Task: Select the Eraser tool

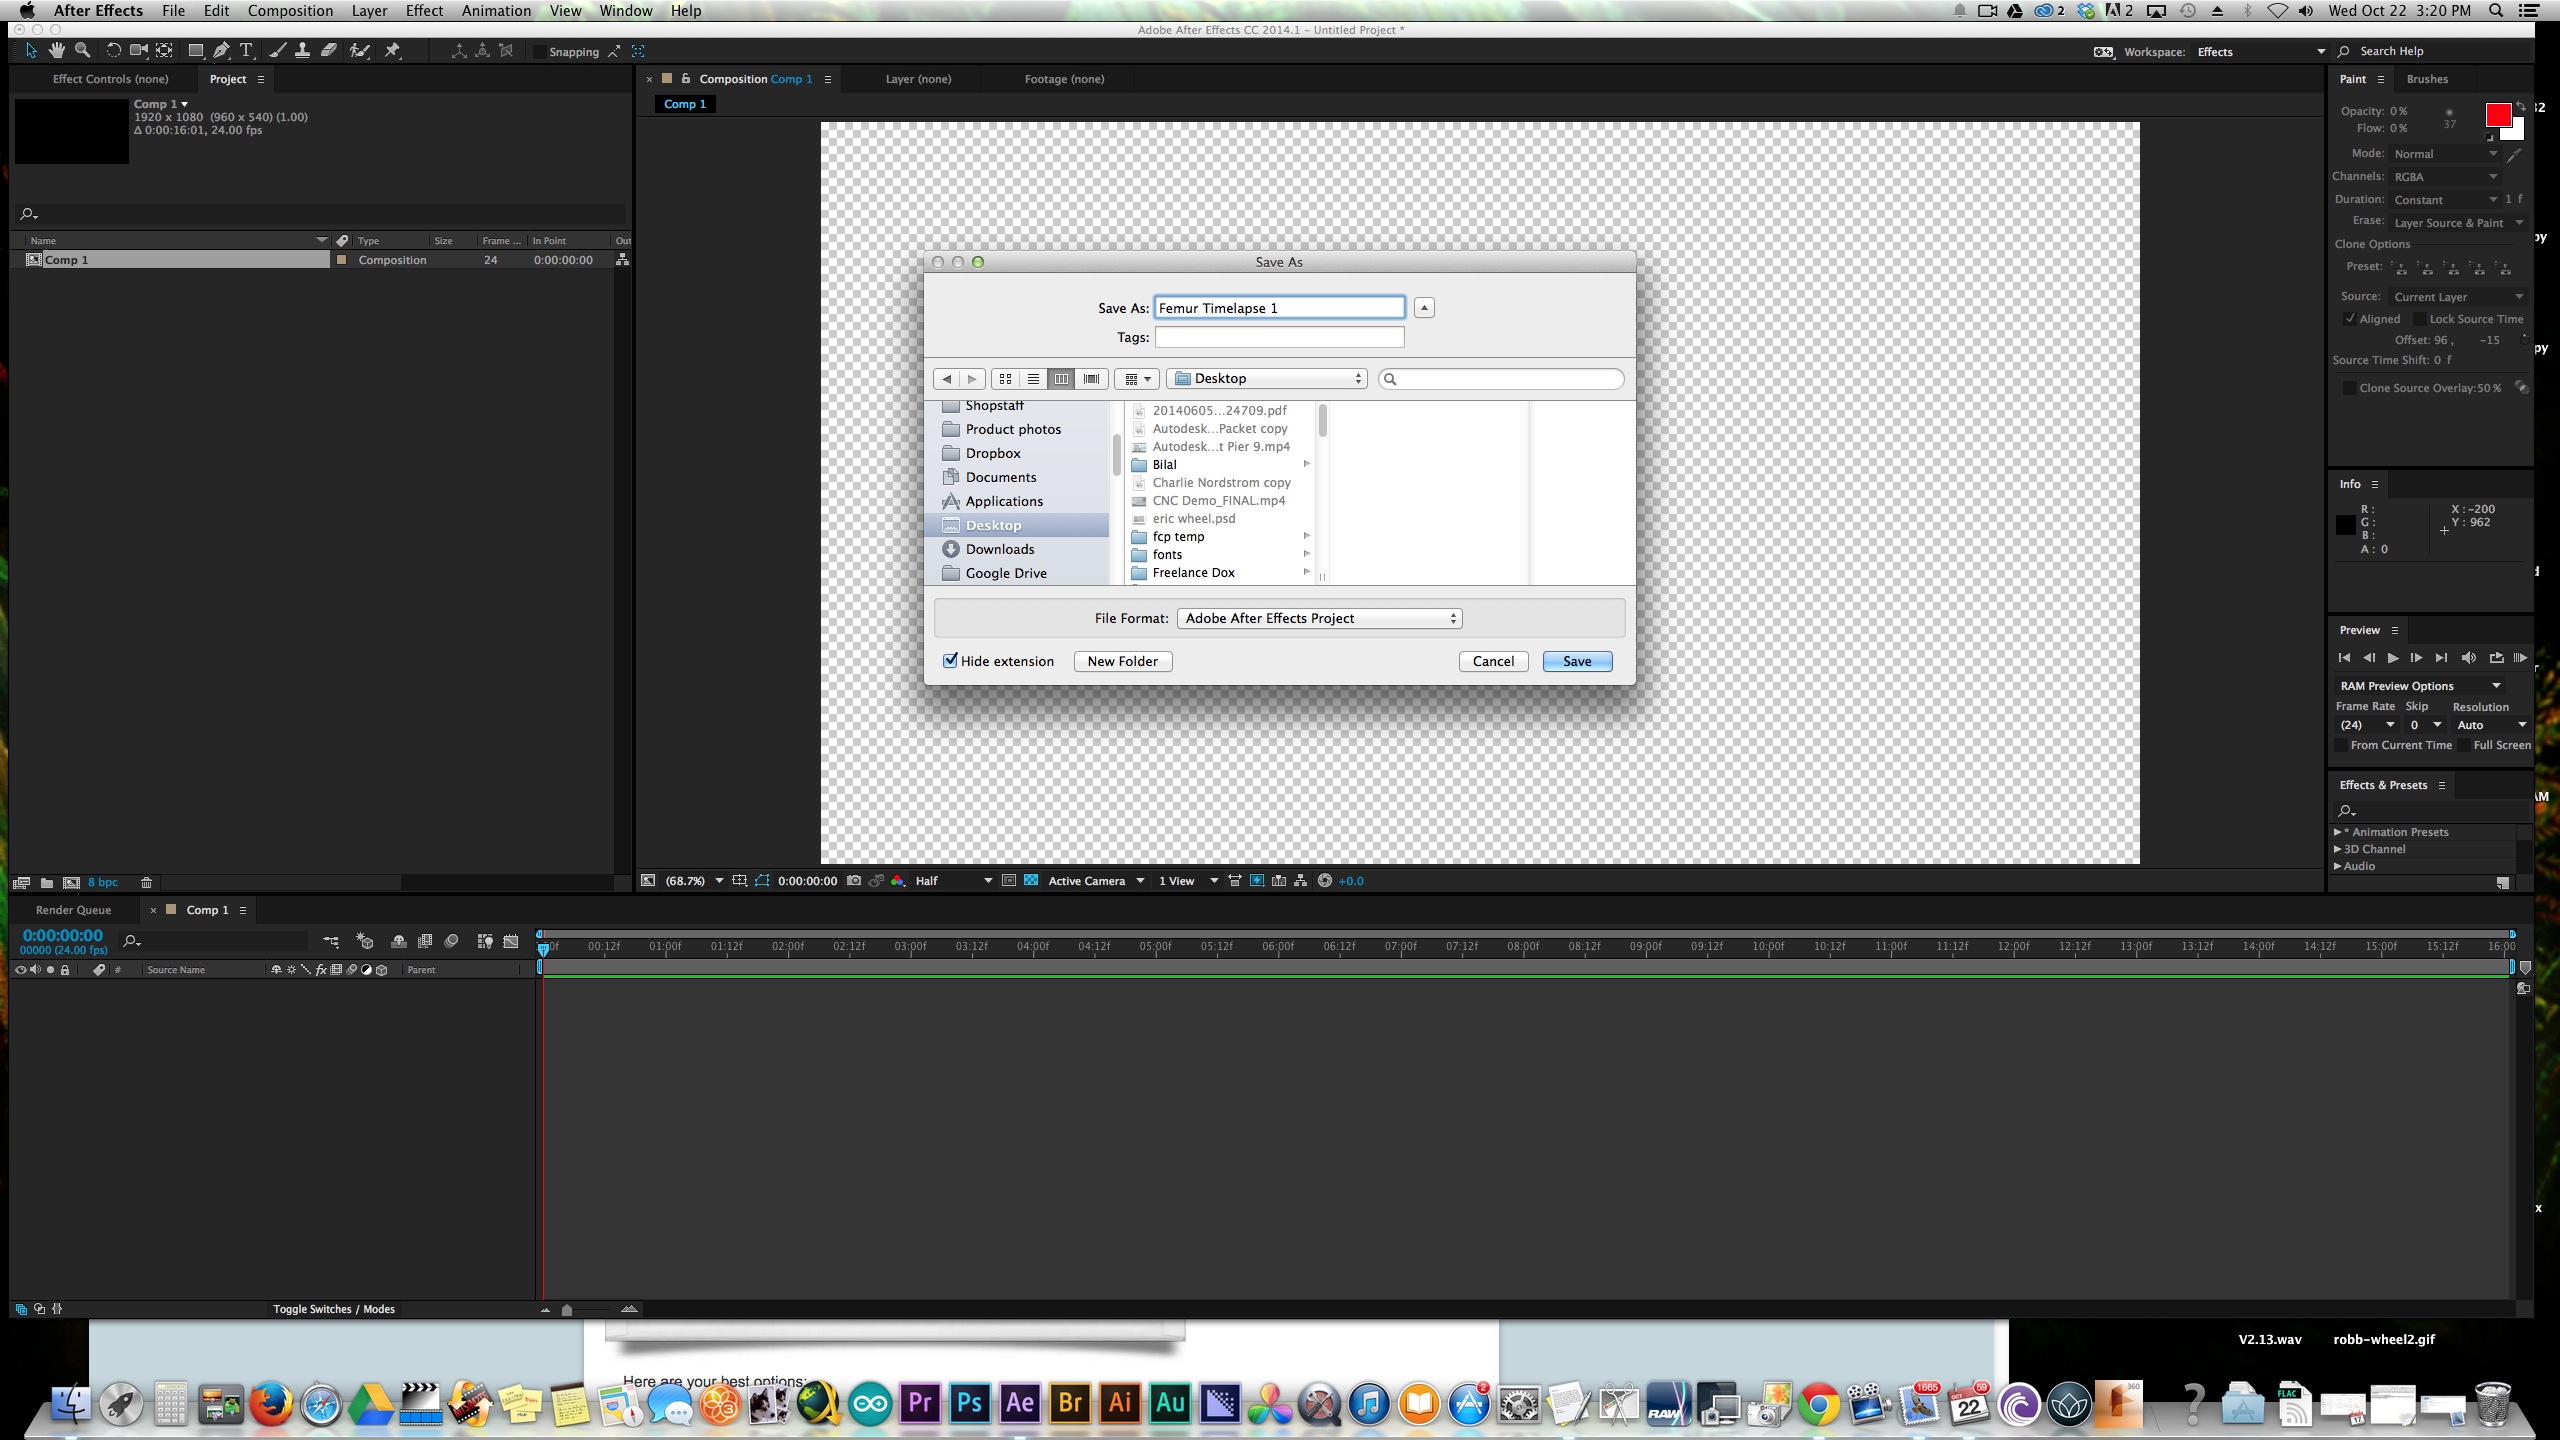Action: click(328, 50)
